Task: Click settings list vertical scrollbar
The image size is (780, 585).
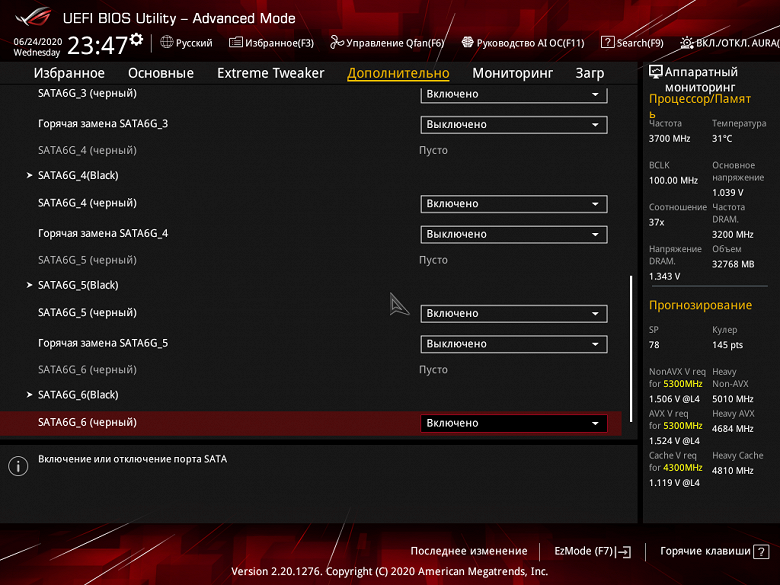Action: pyautogui.click(x=631, y=349)
